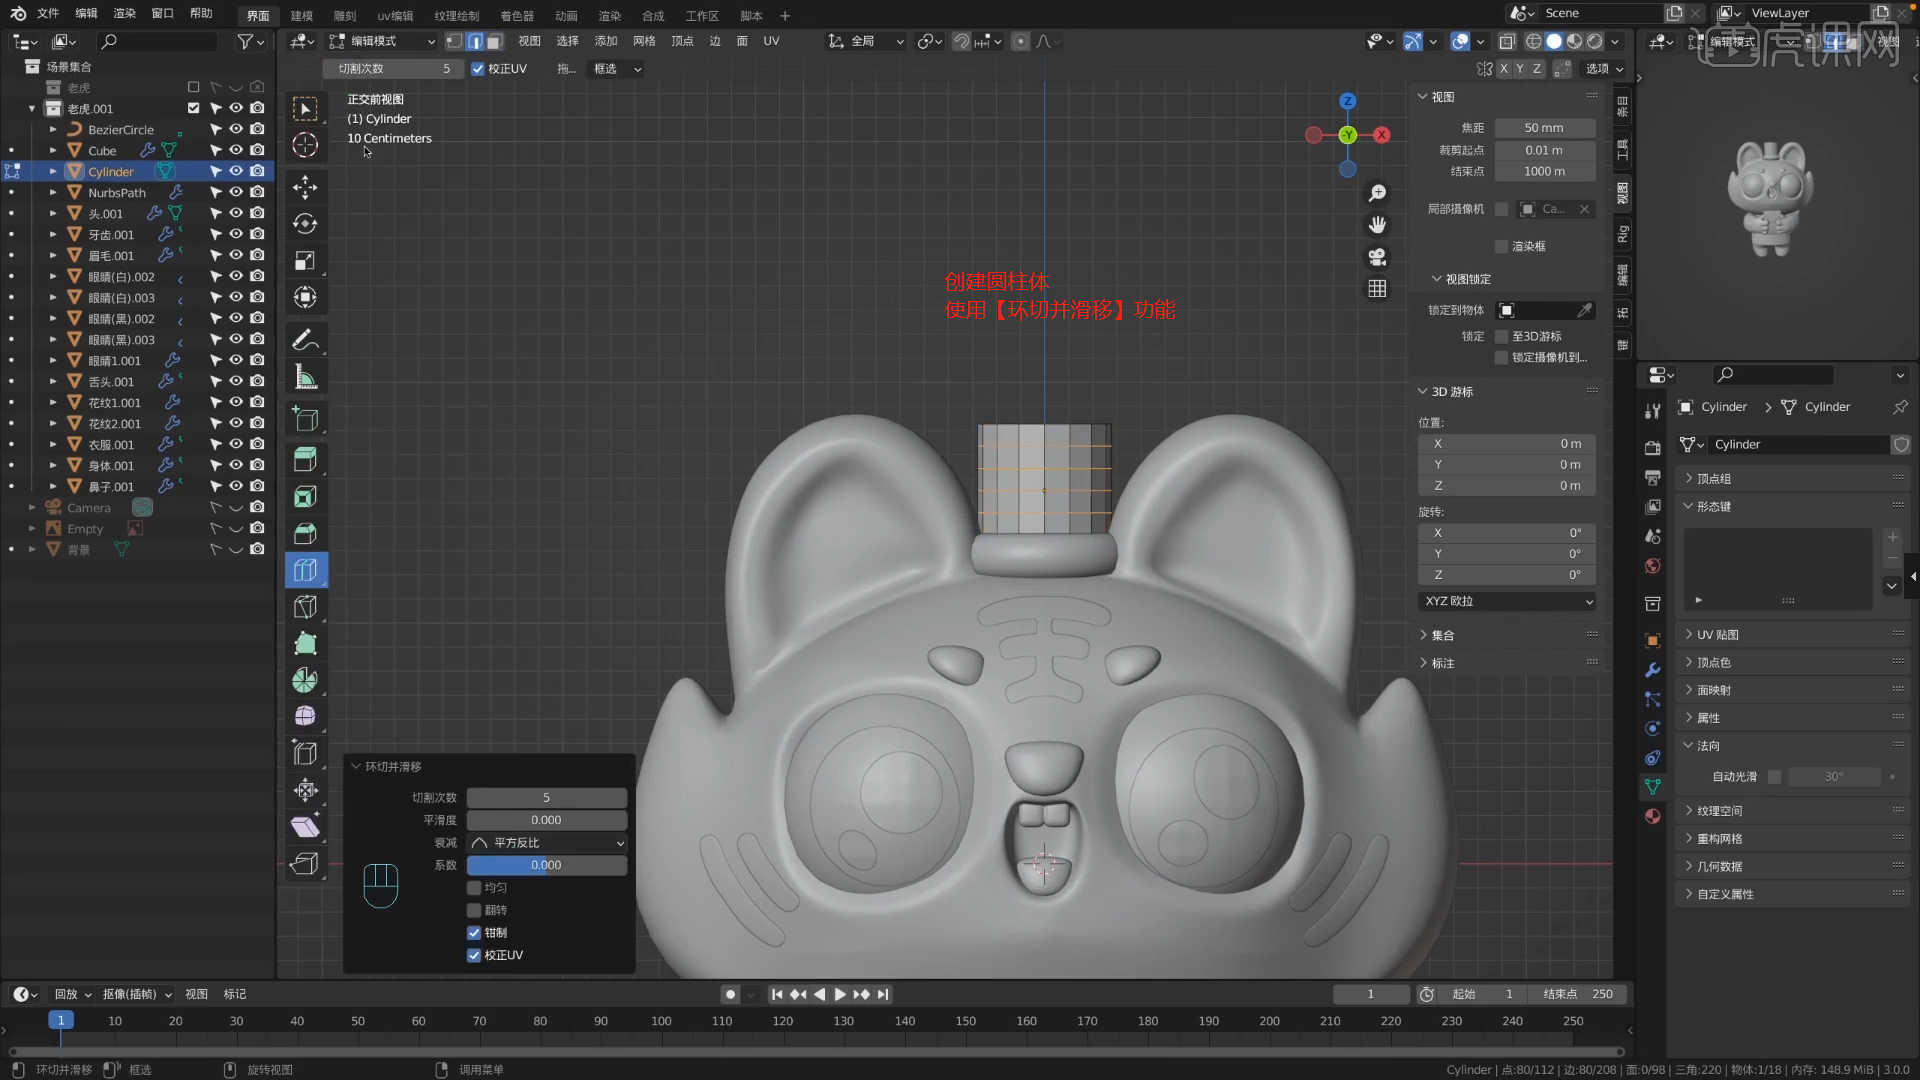Toggle camera view icon in viewport
Screen dimensions: 1920x1080
pos(1377,257)
